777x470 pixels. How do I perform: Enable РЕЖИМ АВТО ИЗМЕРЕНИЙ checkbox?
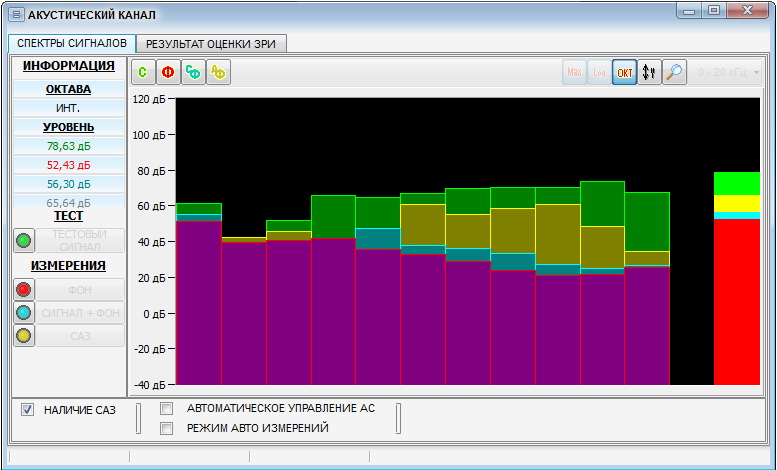coord(167,428)
